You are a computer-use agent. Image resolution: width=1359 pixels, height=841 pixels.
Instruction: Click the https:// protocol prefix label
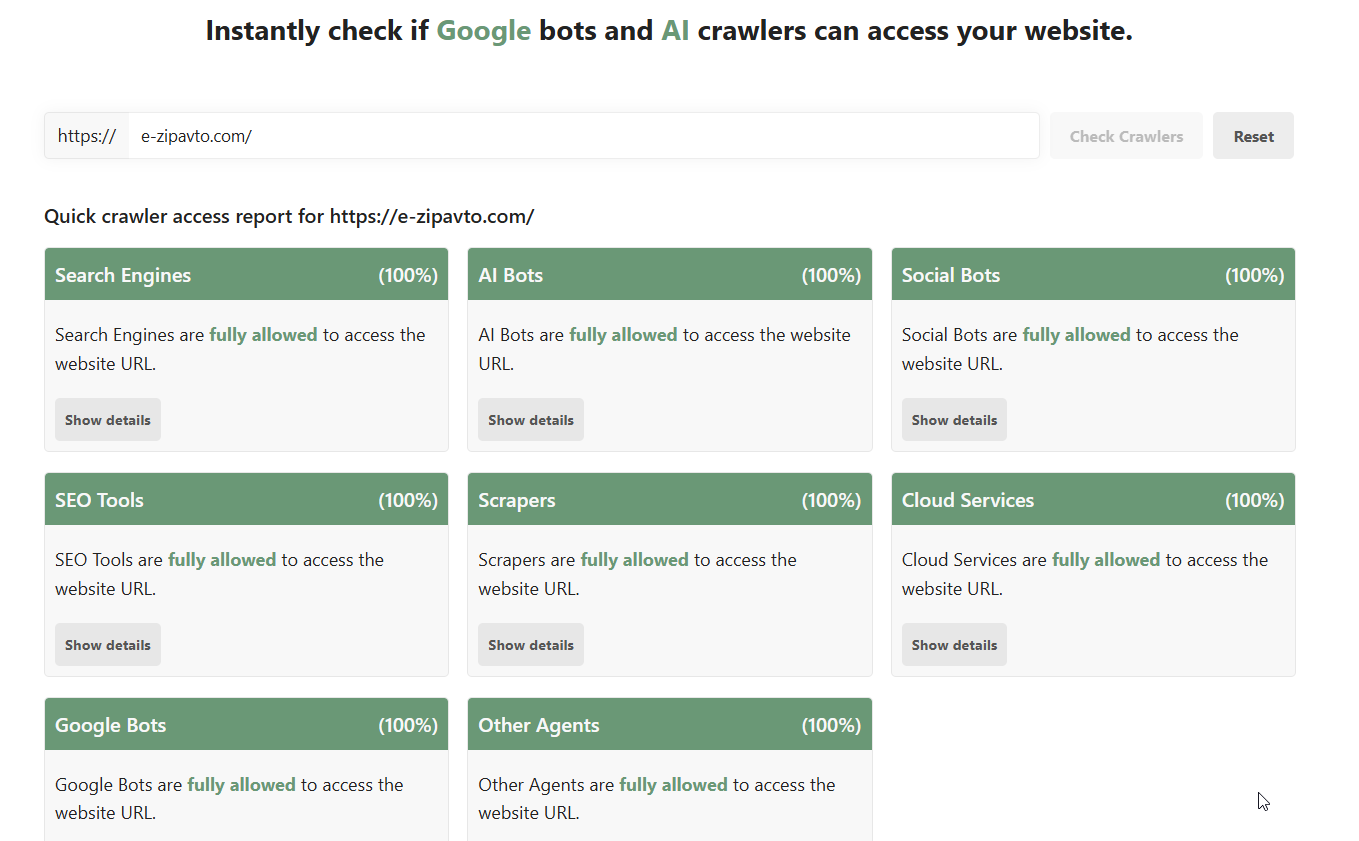87,136
